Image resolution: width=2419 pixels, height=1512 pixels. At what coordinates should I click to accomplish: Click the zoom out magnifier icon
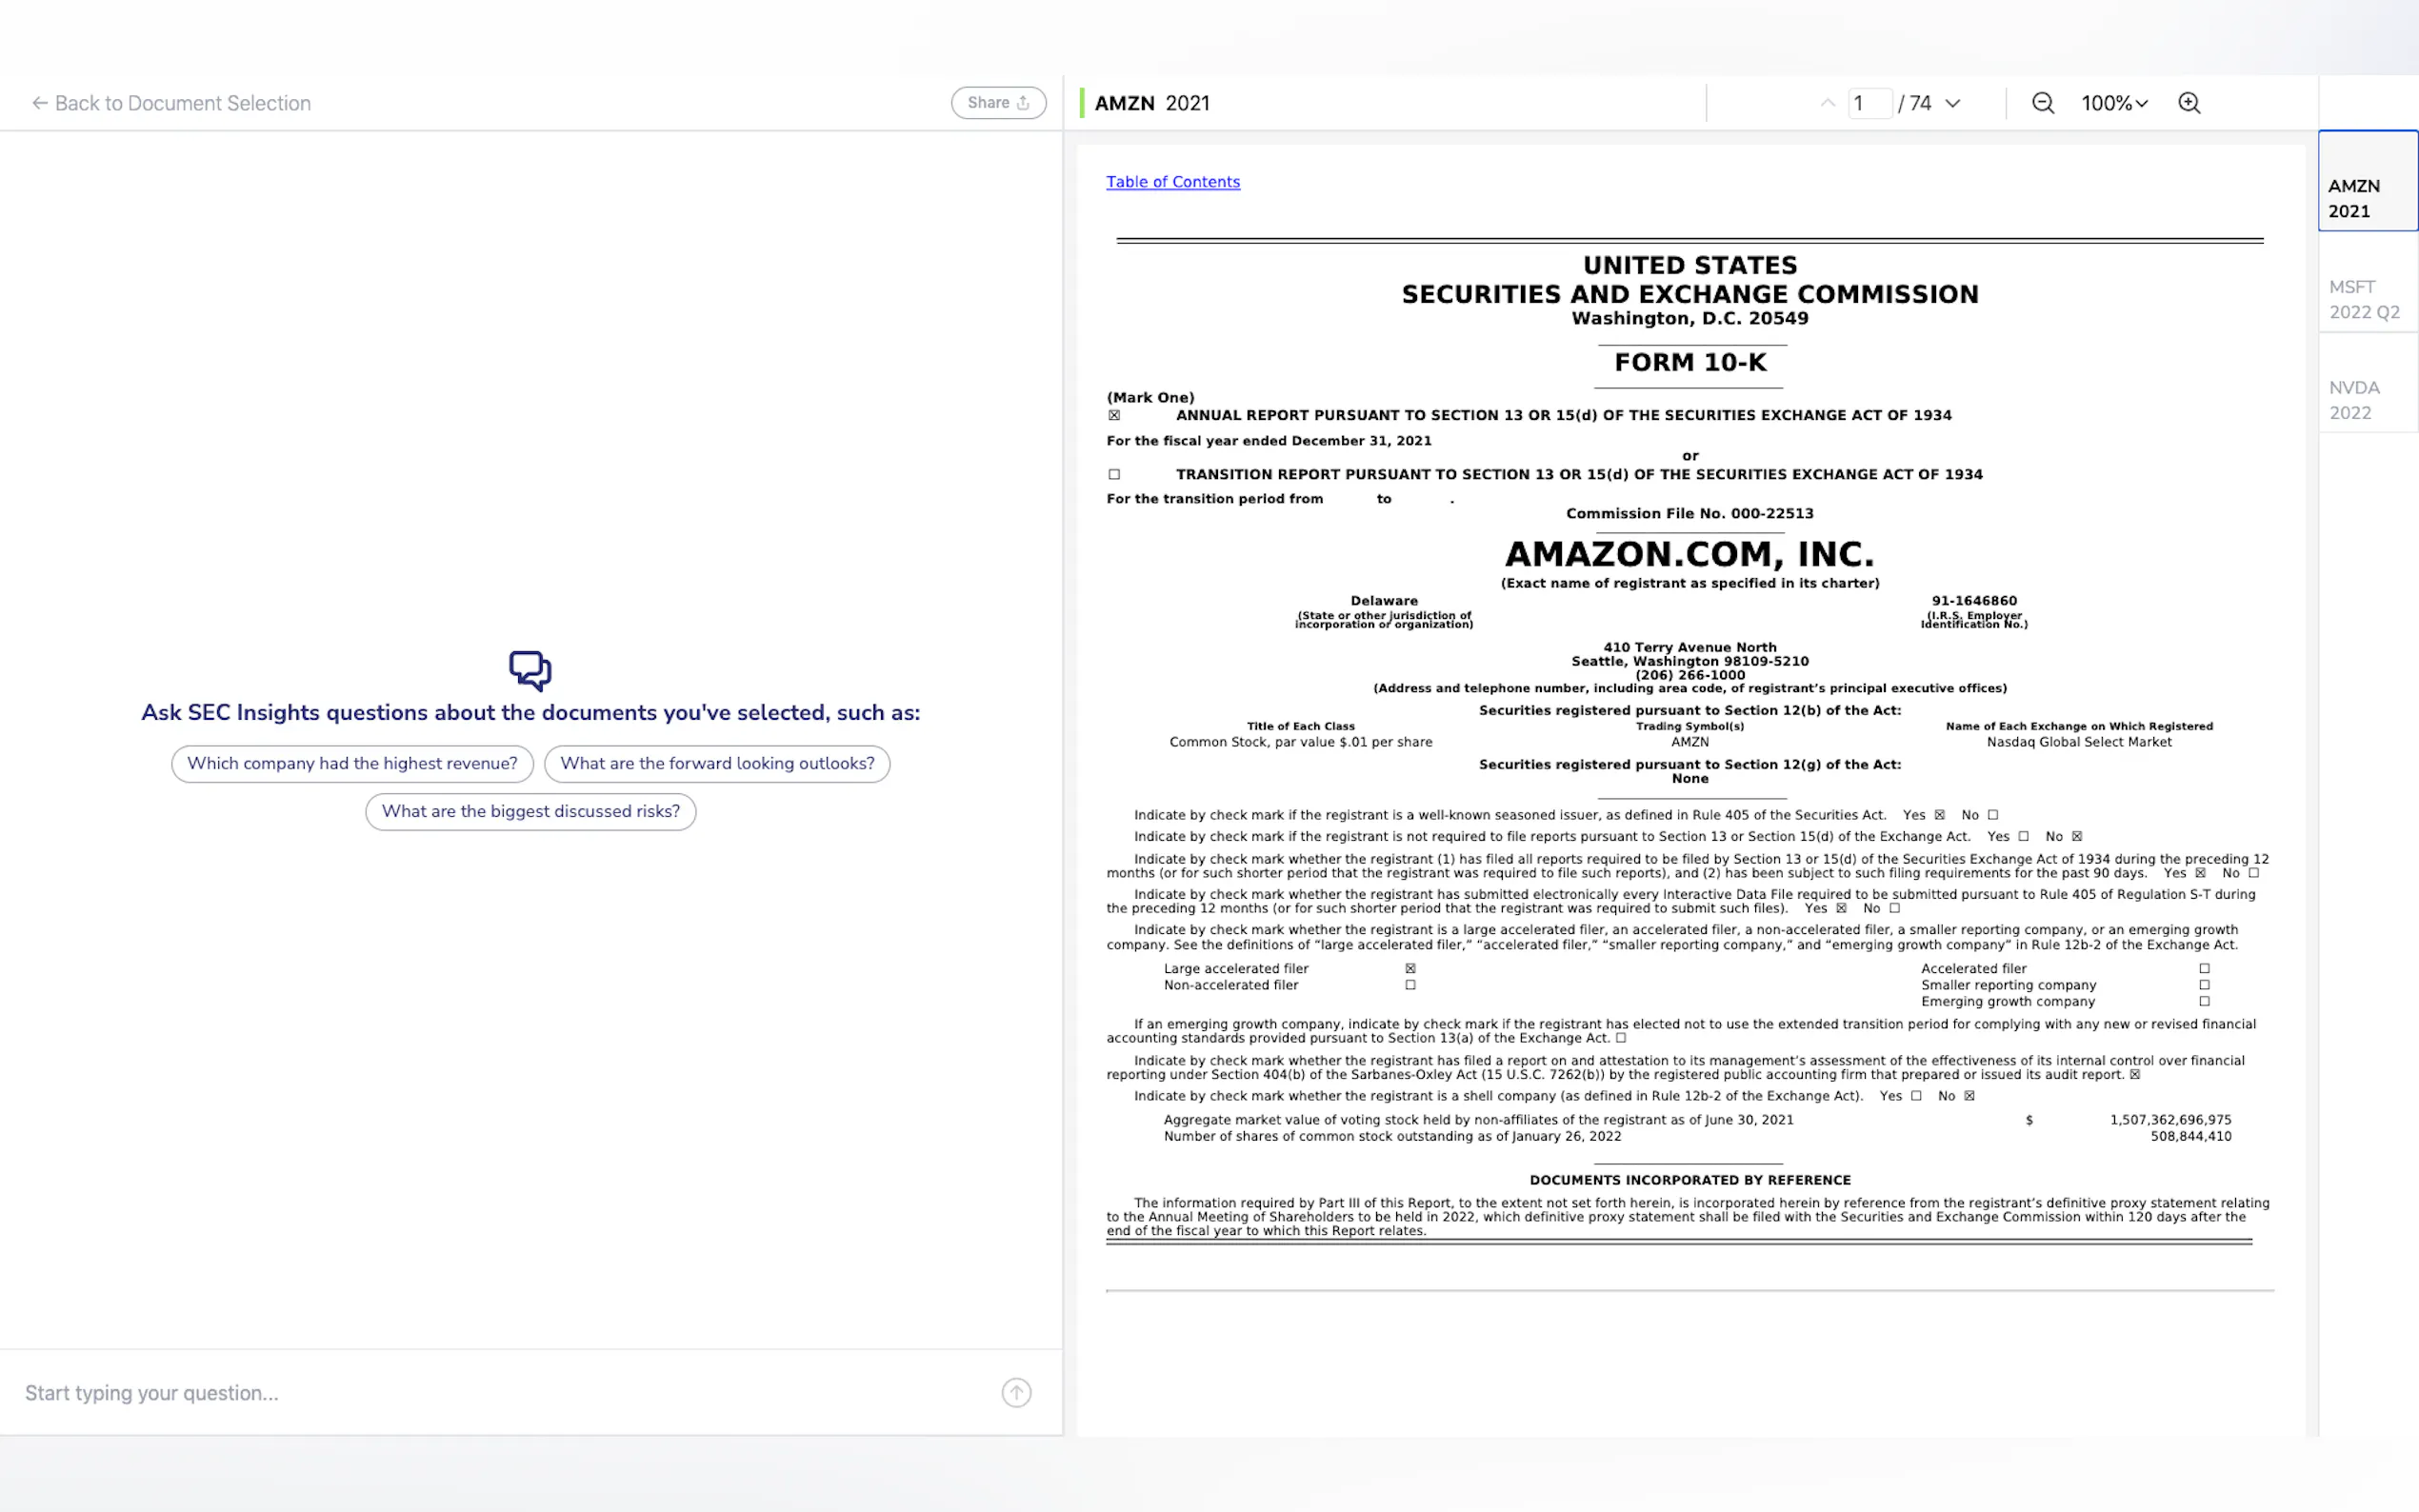click(2042, 103)
